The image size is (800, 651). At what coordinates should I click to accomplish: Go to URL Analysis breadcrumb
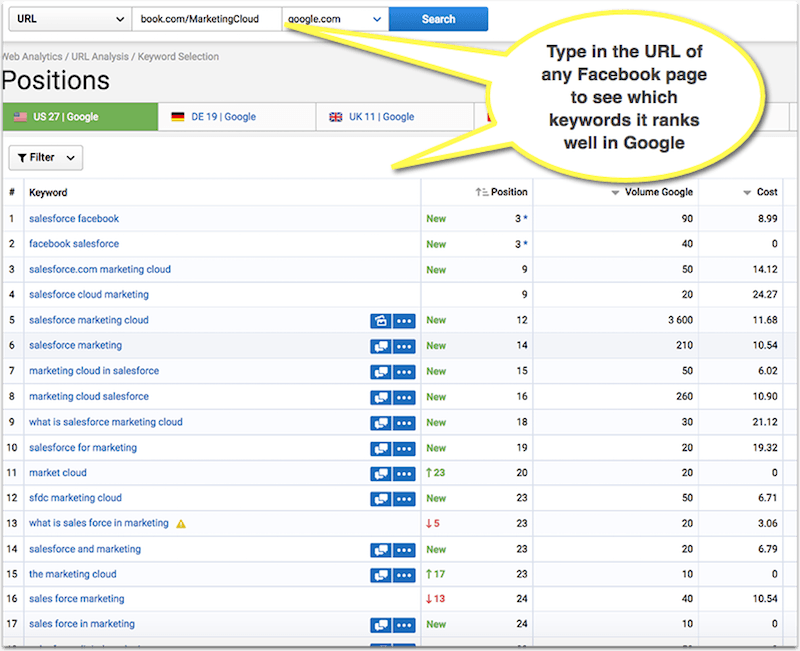[100, 57]
